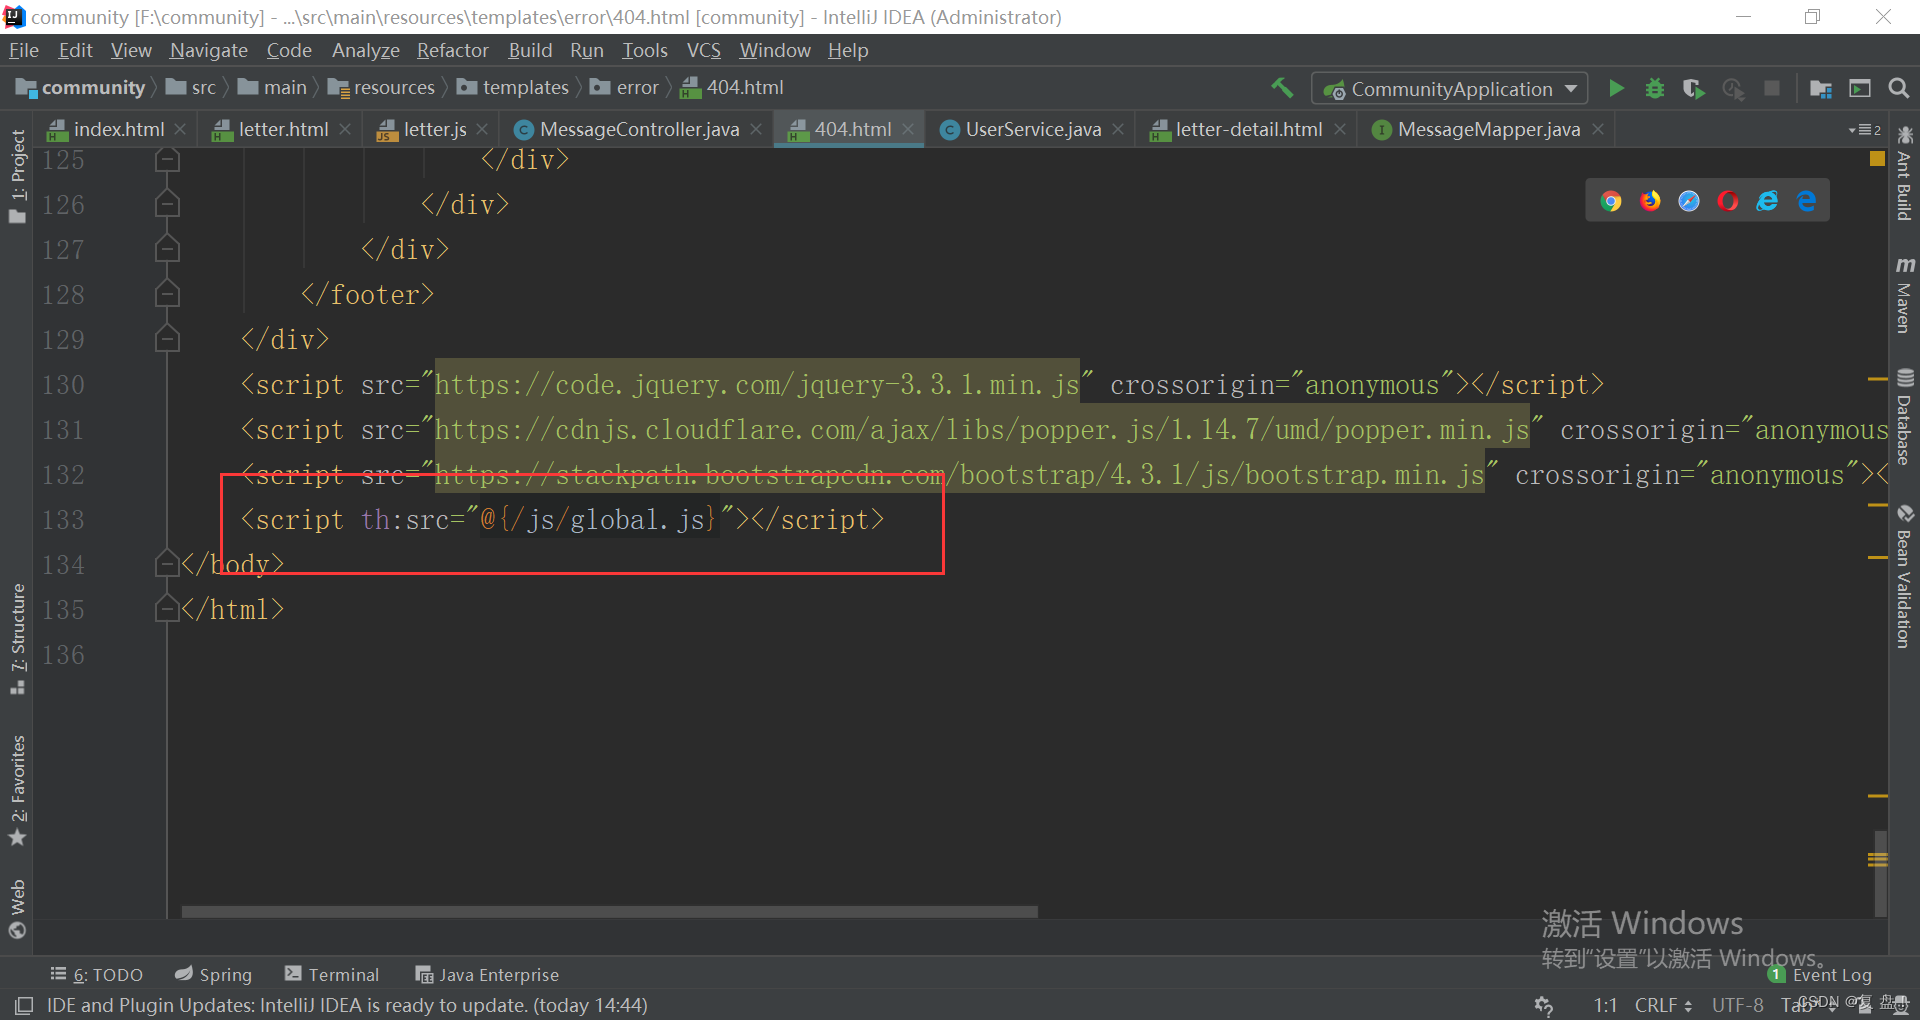Viewport: 1920px width, 1020px height.
Task: Open the Refactor menu
Action: coord(452,50)
